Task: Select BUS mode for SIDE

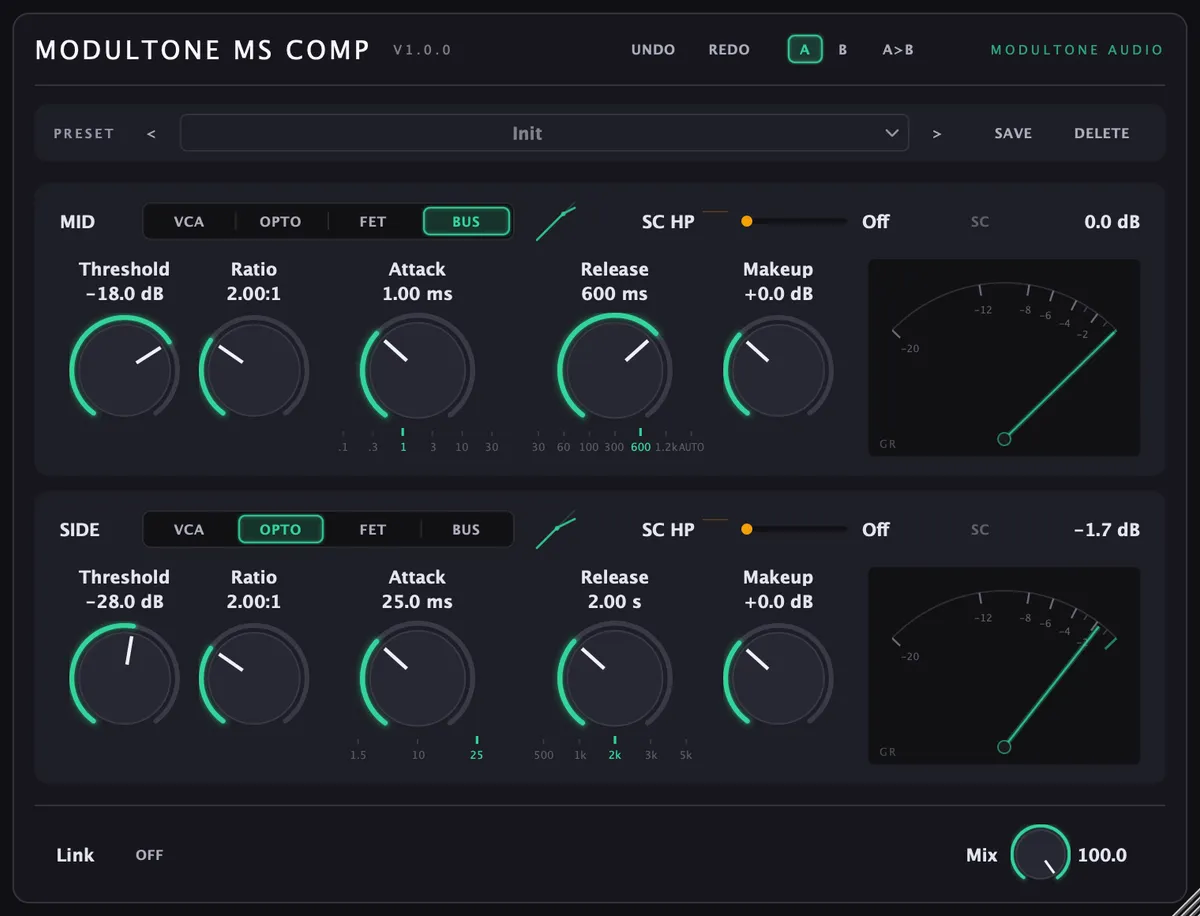Action: coord(466,530)
